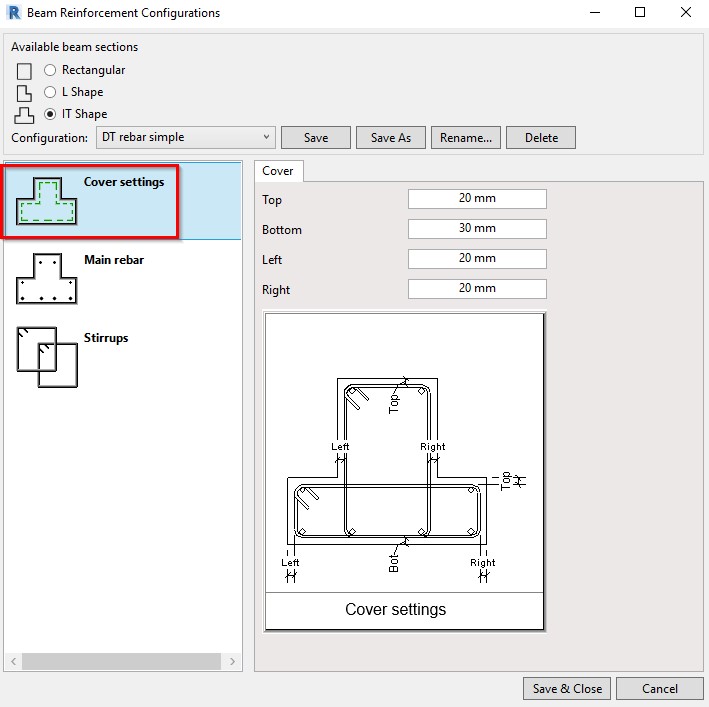
Task: Close the Beam Reinforcement Configurations dialog
Action: click(x=686, y=13)
